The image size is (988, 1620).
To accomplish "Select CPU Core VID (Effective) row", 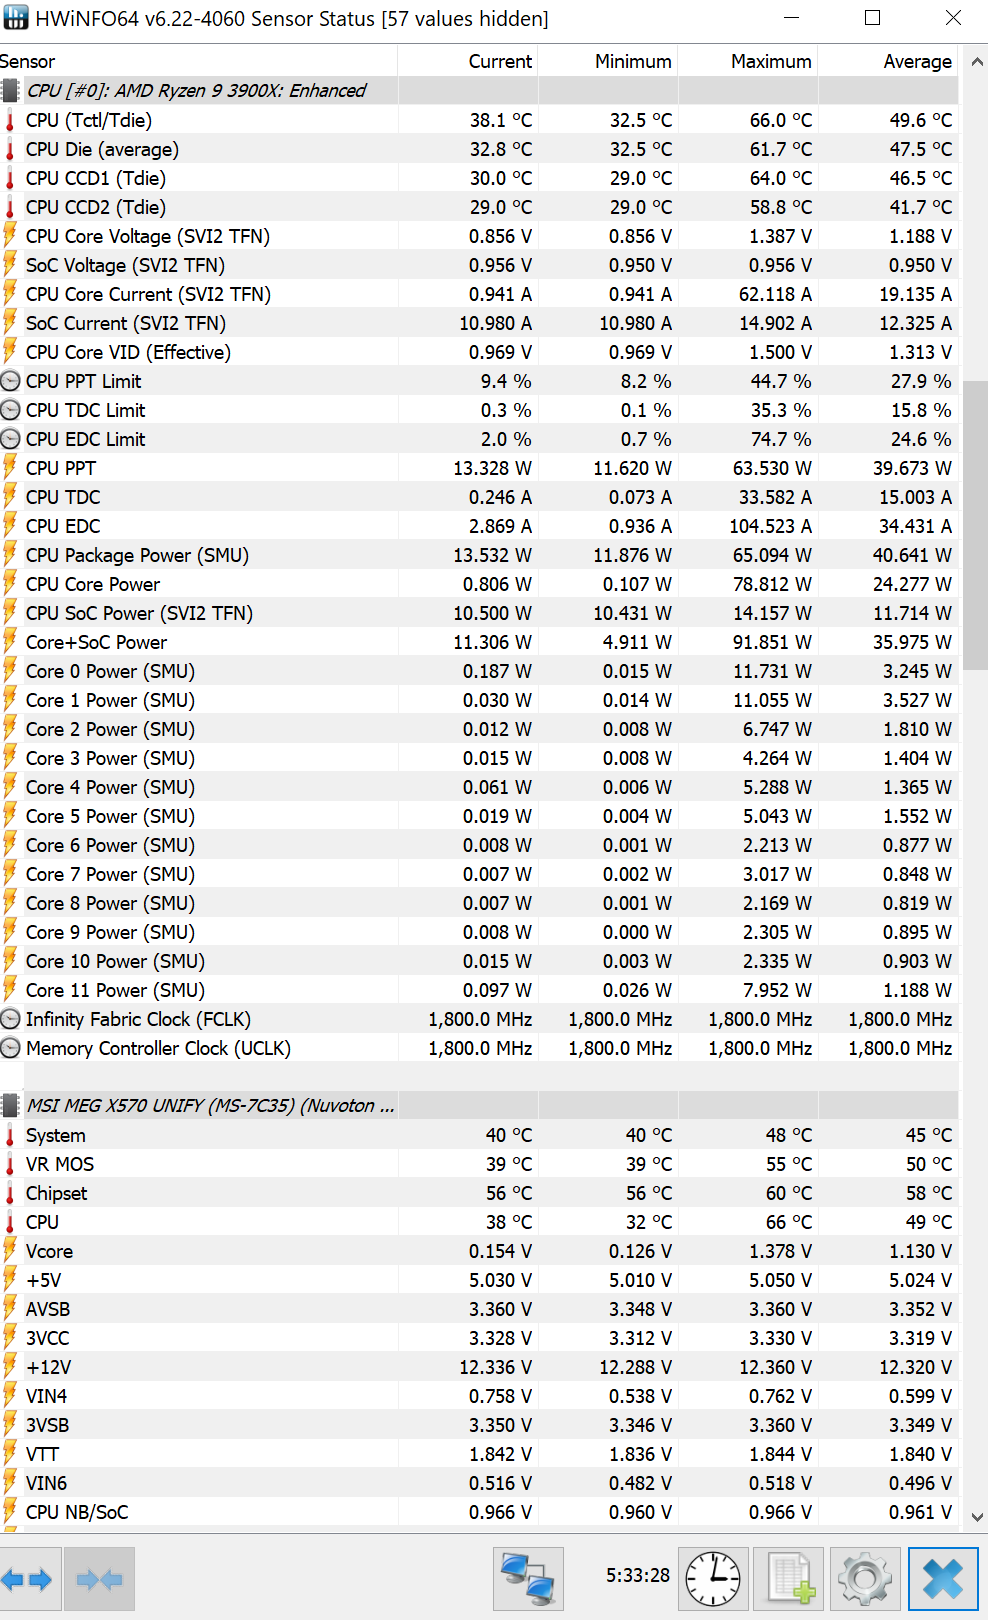I will tap(479, 352).
